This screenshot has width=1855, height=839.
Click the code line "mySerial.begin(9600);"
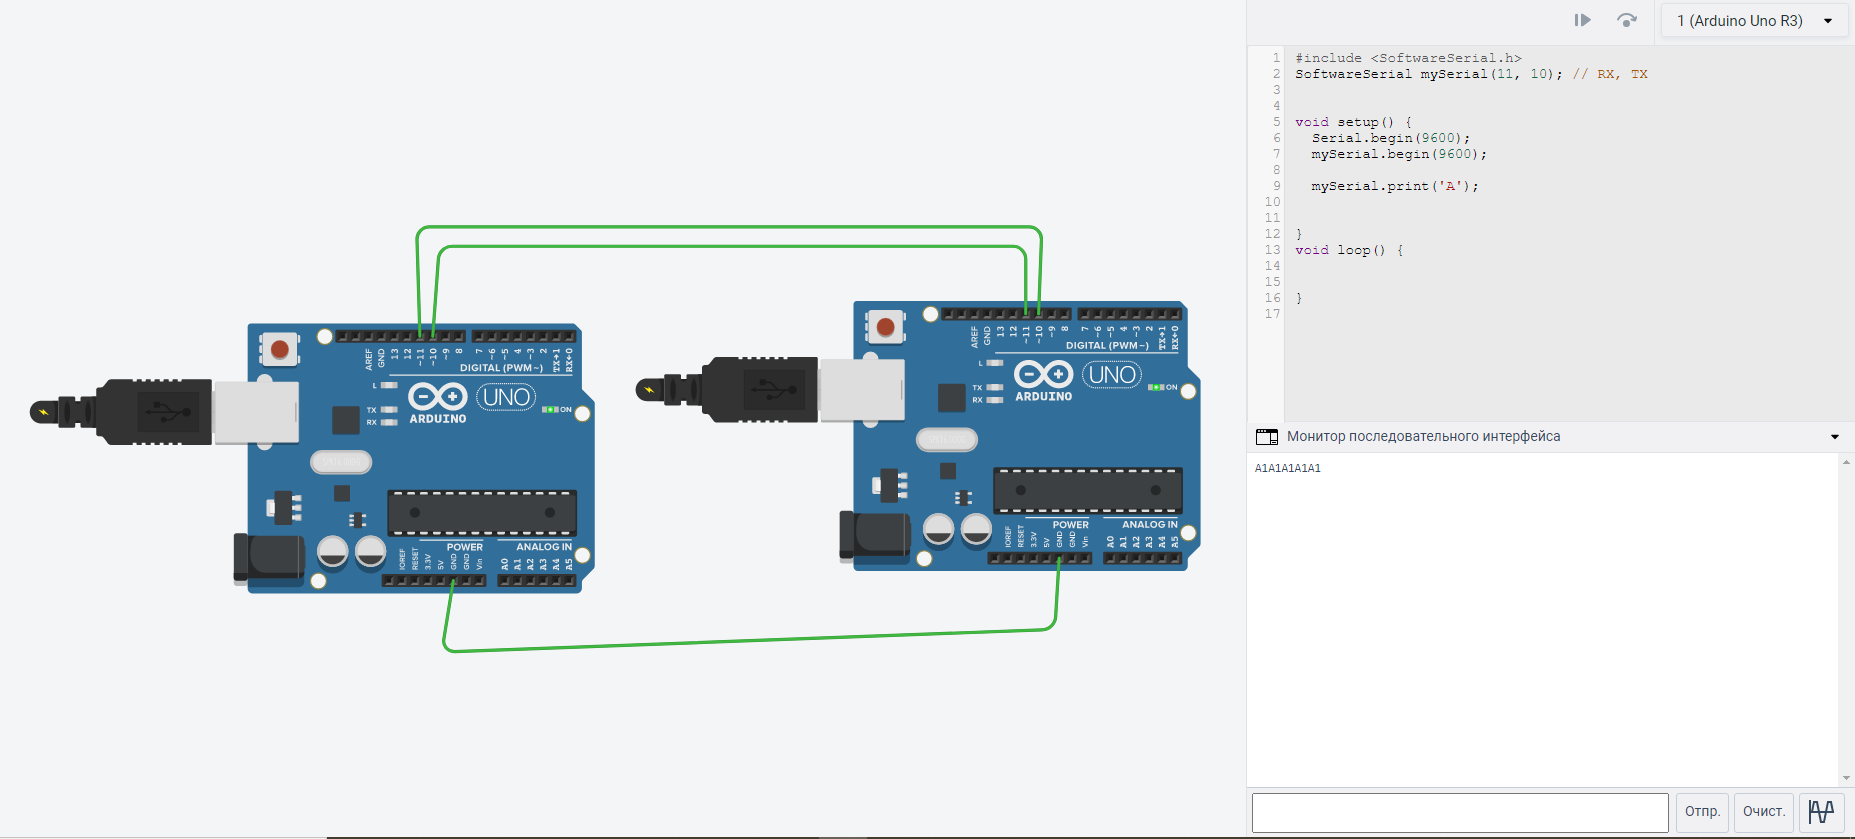1399,154
